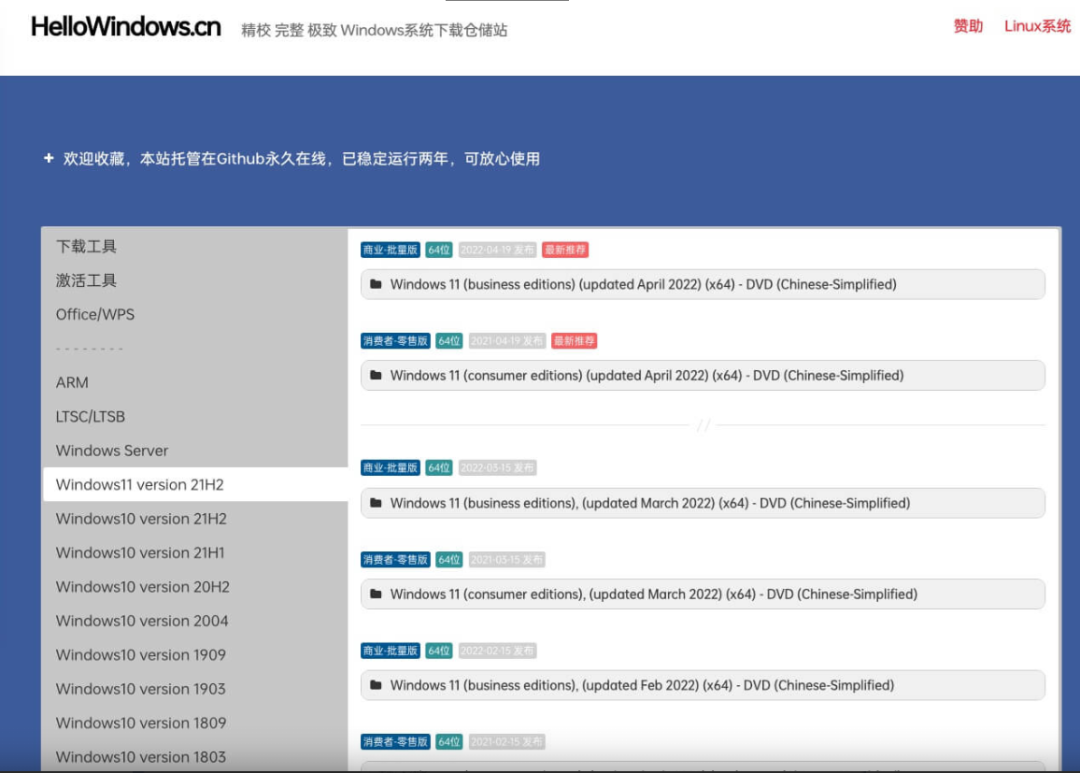This screenshot has width=1080, height=773.
Task: Click folder icon of business Feb 2022 entry
Action: click(x=375, y=685)
